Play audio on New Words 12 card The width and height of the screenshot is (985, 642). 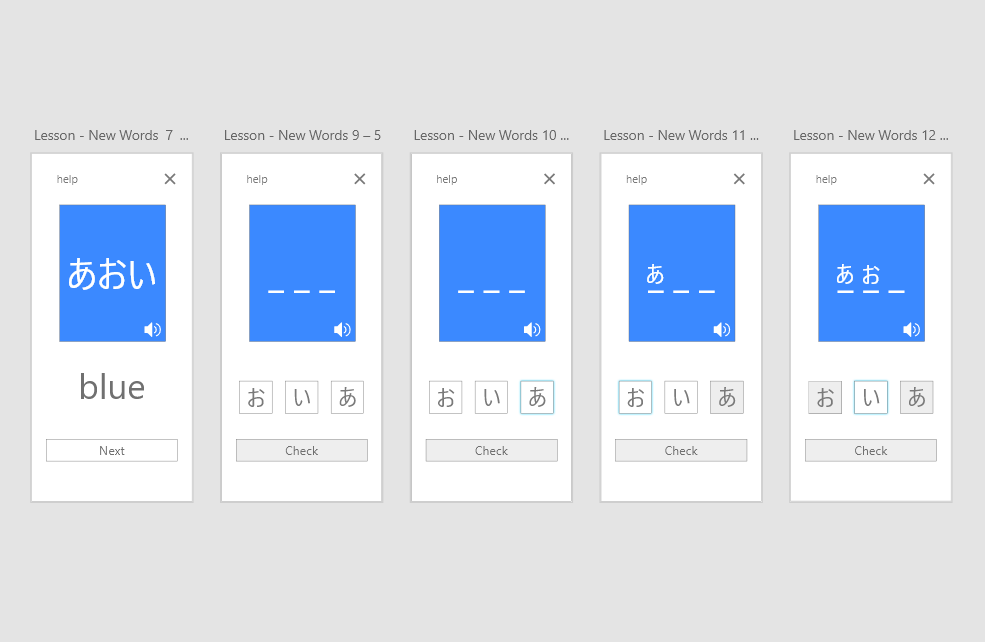[912, 329]
